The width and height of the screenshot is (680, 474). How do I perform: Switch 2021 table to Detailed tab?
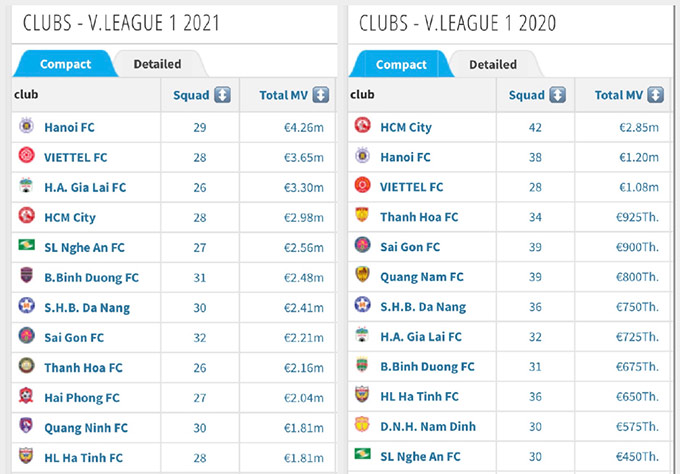[157, 64]
